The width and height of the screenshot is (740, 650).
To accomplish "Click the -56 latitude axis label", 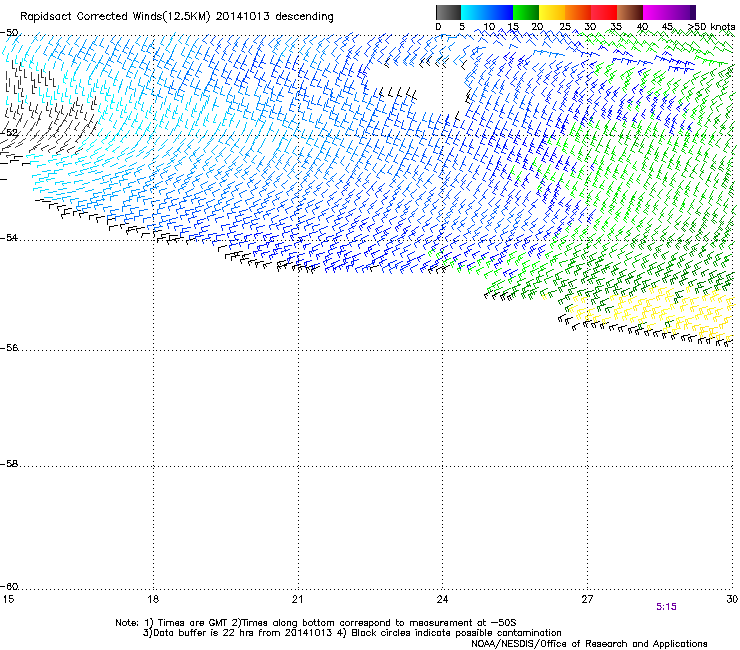I will [9, 348].
